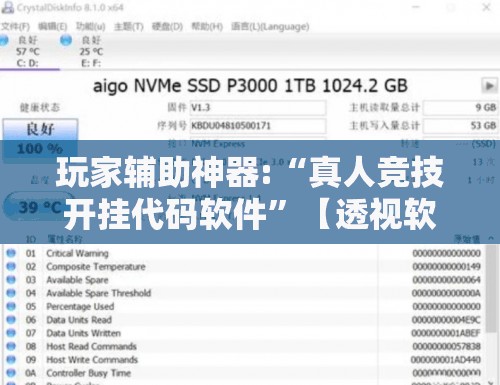Image resolution: width=500 pixels, height=385 pixels.
Task: Click status icon of Host Read Commands row
Action: click(11, 346)
